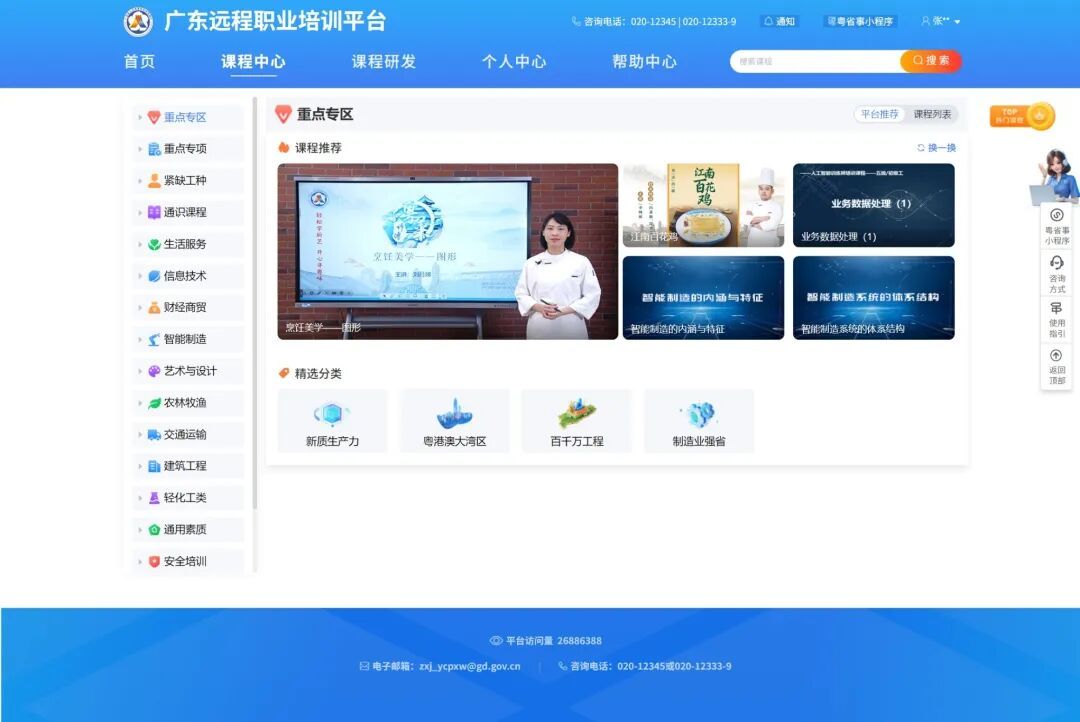Open the 粤省事小程序 sidebar icon
Screen dimensions: 1080x722
(x=1056, y=215)
